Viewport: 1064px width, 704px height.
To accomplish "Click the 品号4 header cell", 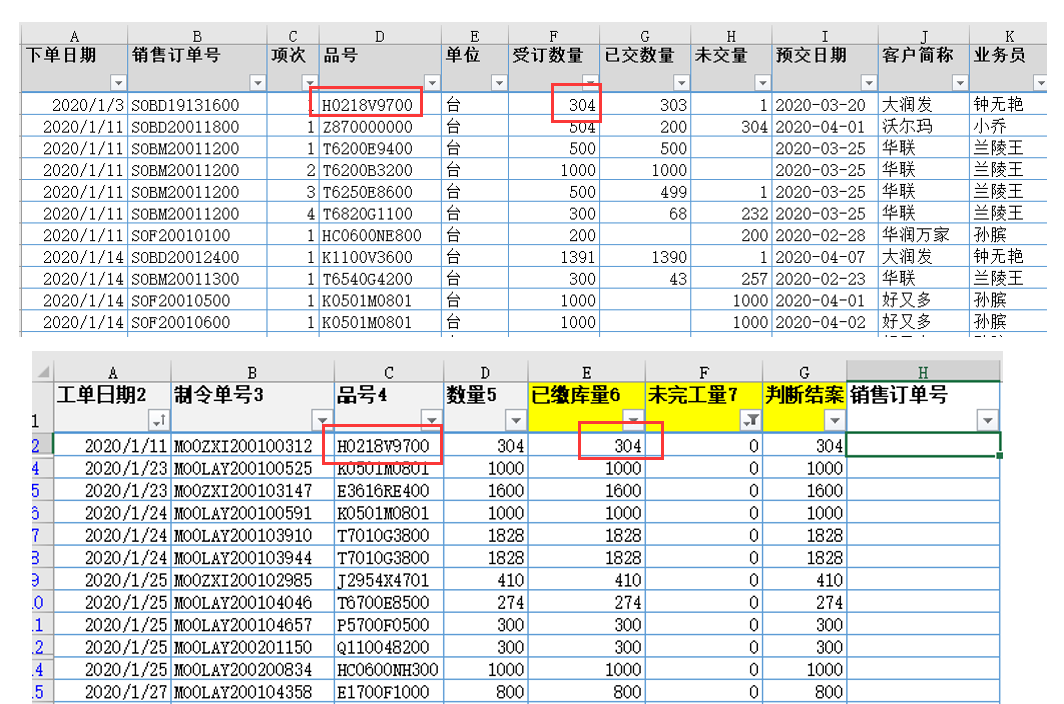I will [x=389, y=406].
